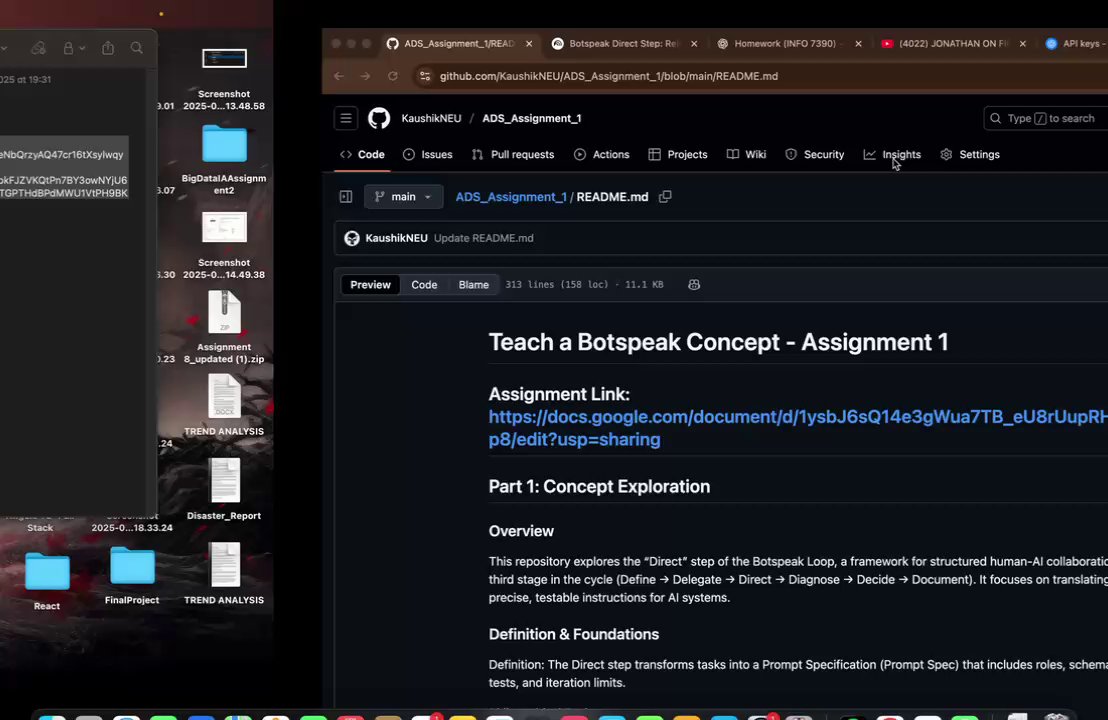Viewport: 1108px width, 720px height.
Task: Click the GitHub search field
Action: tap(1046, 118)
